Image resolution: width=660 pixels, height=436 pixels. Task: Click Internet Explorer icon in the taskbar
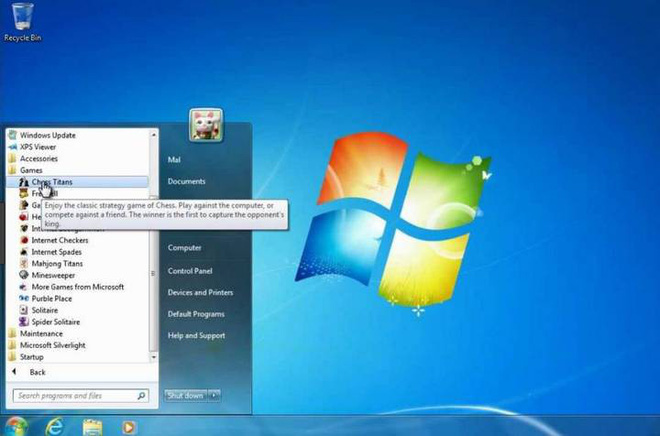[53, 425]
